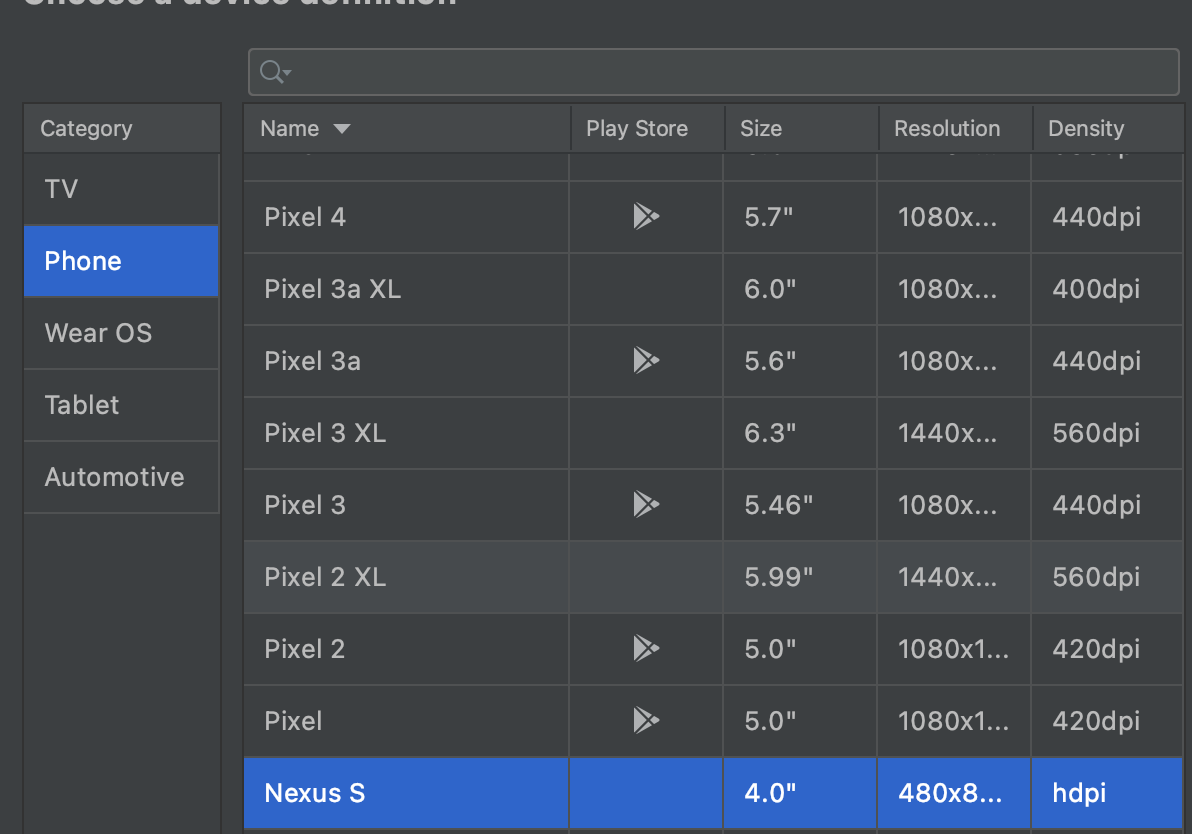
Task: Click the Play Store icon for Pixel 4
Action: [x=646, y=217]
